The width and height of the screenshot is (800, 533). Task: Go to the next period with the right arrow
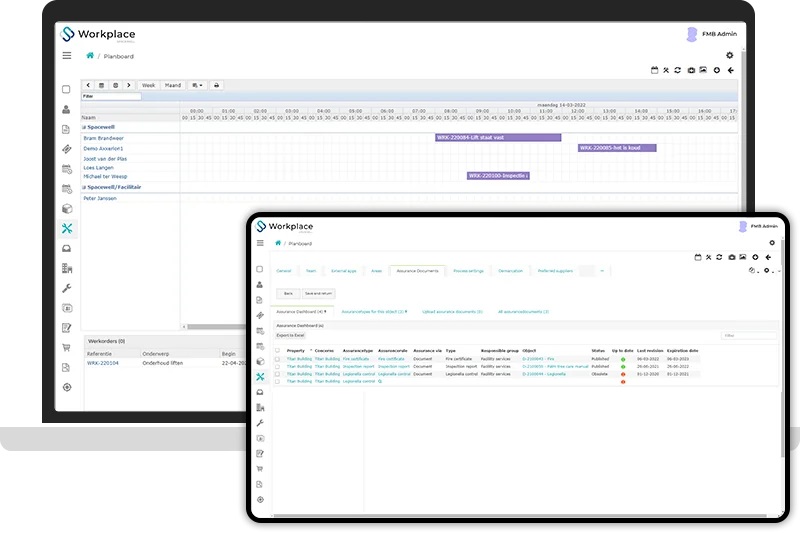[129, 86]
